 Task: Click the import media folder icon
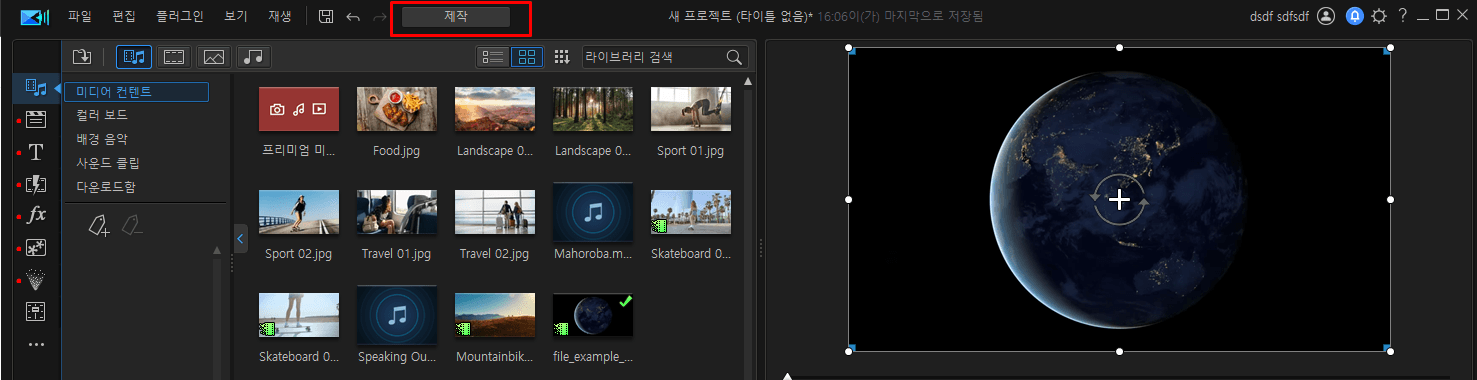tap(82, 57)
